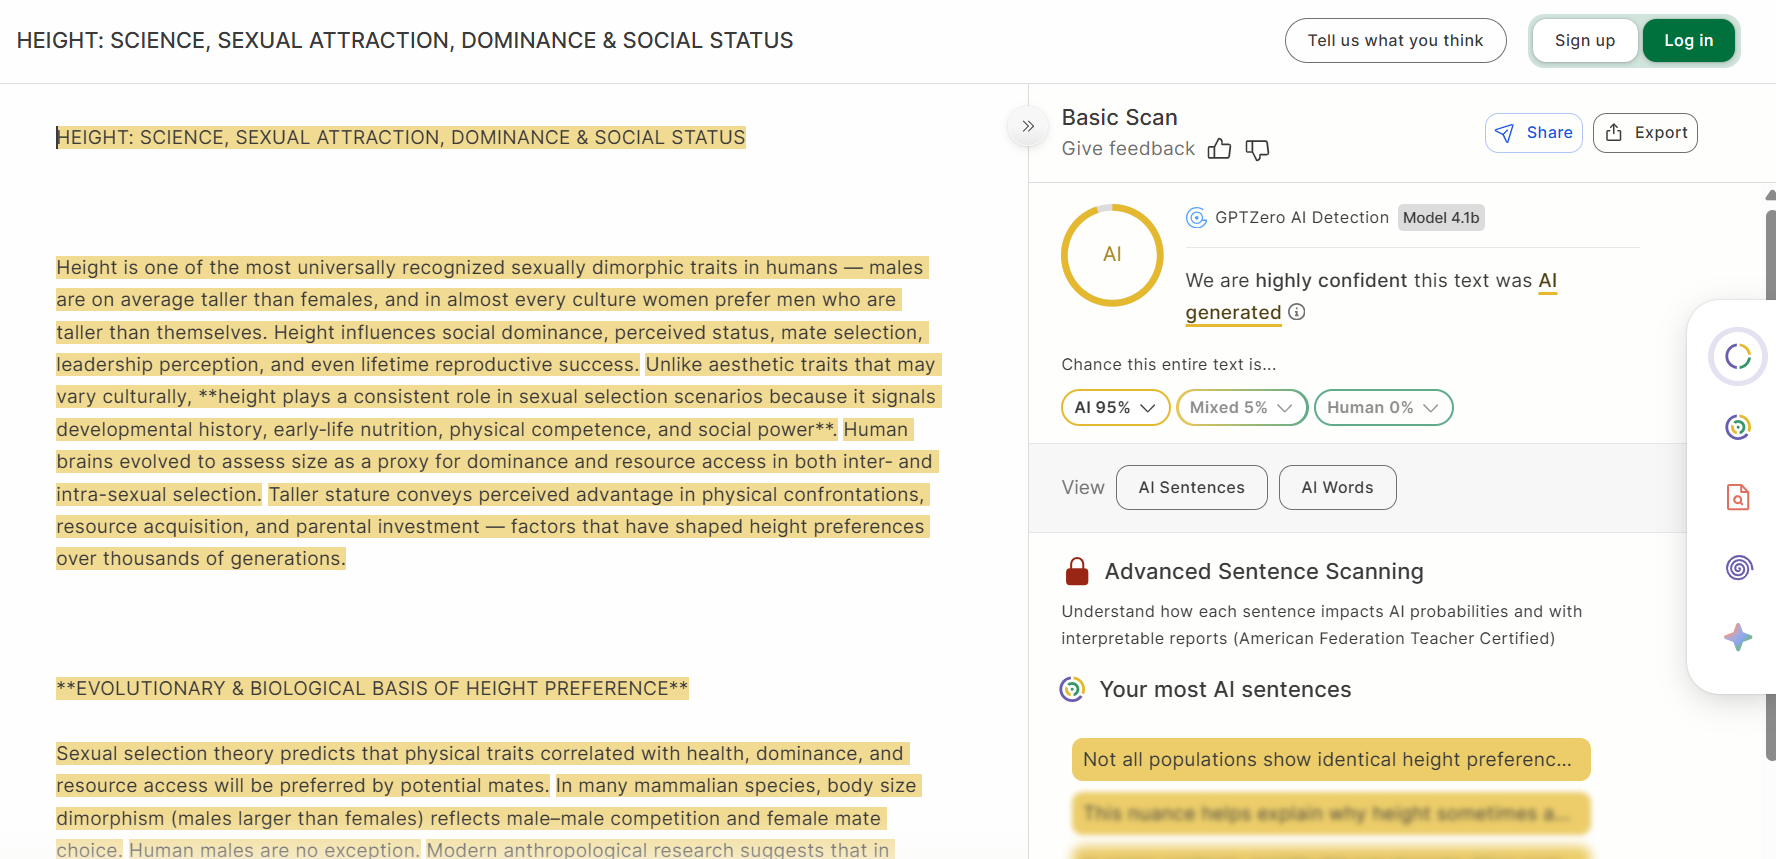Expand the AI 95% dropdown
The height and width of the screenshot is (859, 1776).
(1115, 407)
